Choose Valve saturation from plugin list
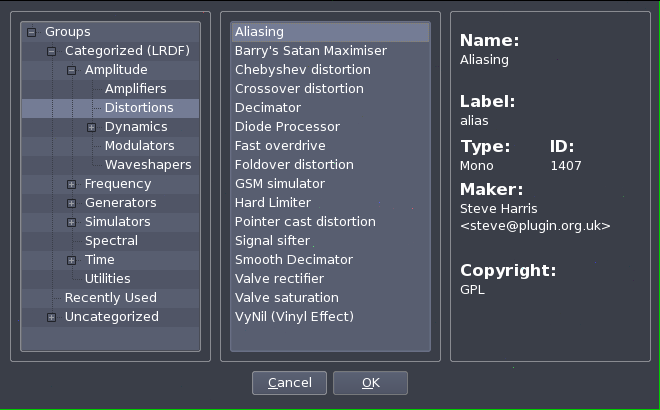The width and height of the screenshot is (660, 410). coord(286,298)
